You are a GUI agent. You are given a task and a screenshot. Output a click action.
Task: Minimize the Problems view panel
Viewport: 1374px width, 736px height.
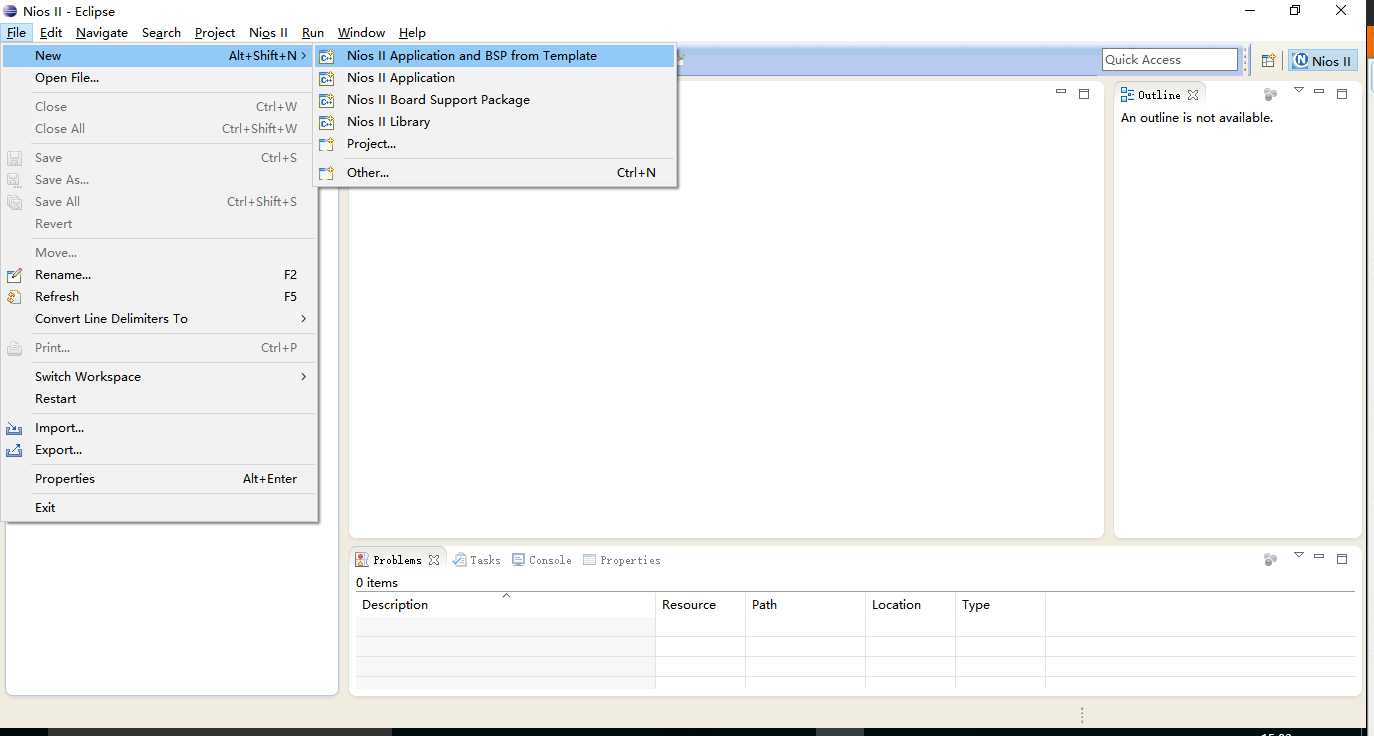tap(1319, 558)
